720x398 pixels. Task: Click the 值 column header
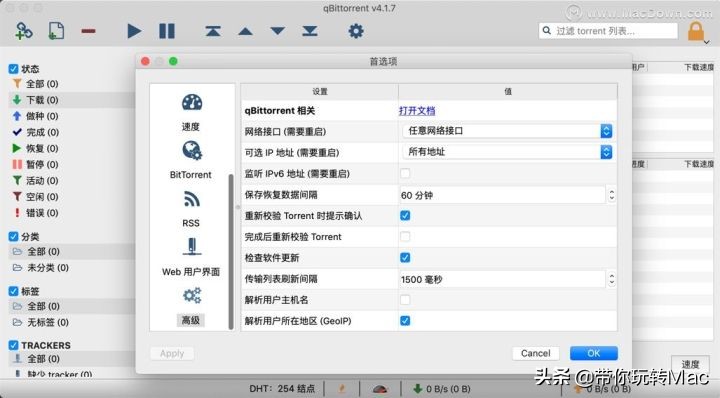tap(508, 91)
